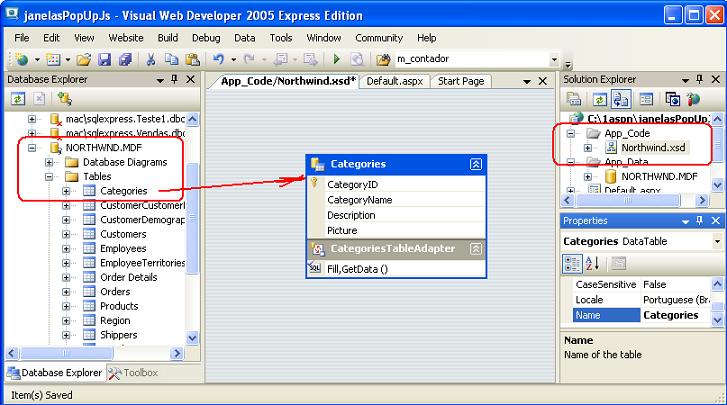This screenshot has width=727, height=405.
Task: Expand the Orders table node
Action: click(x=66, y=292)
